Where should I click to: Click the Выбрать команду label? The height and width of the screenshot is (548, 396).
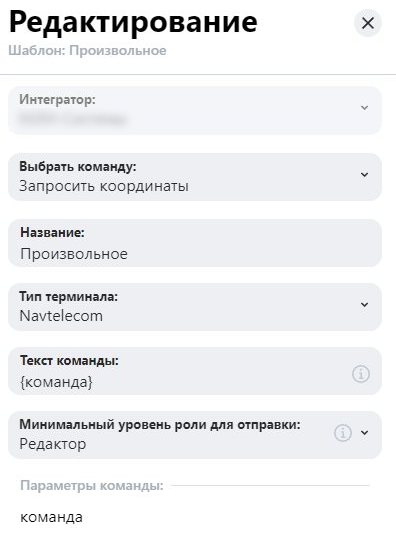(78, 166)
